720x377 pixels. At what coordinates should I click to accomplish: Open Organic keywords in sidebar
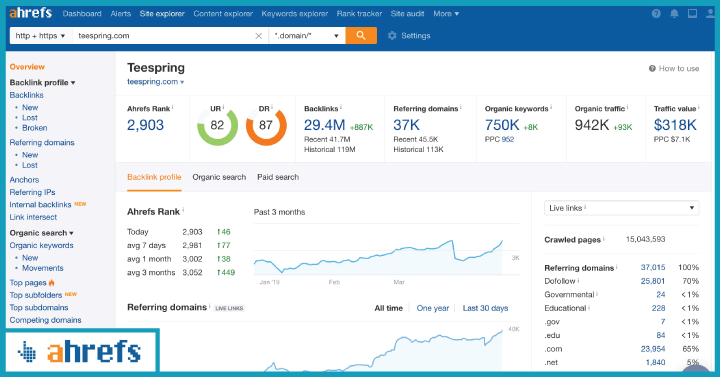(x=41, y=245)
